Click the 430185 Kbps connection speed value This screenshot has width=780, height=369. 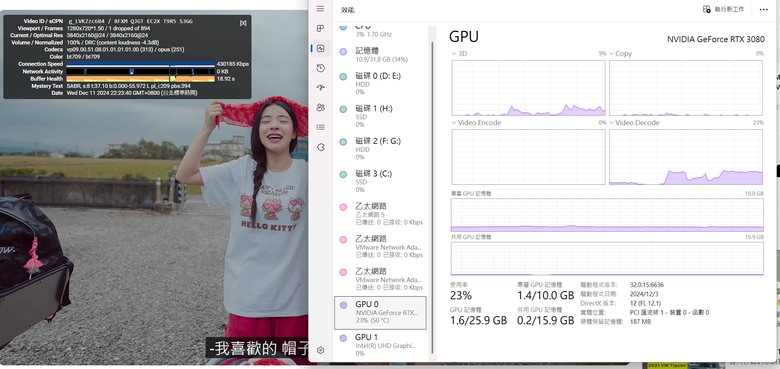[233, 64]
